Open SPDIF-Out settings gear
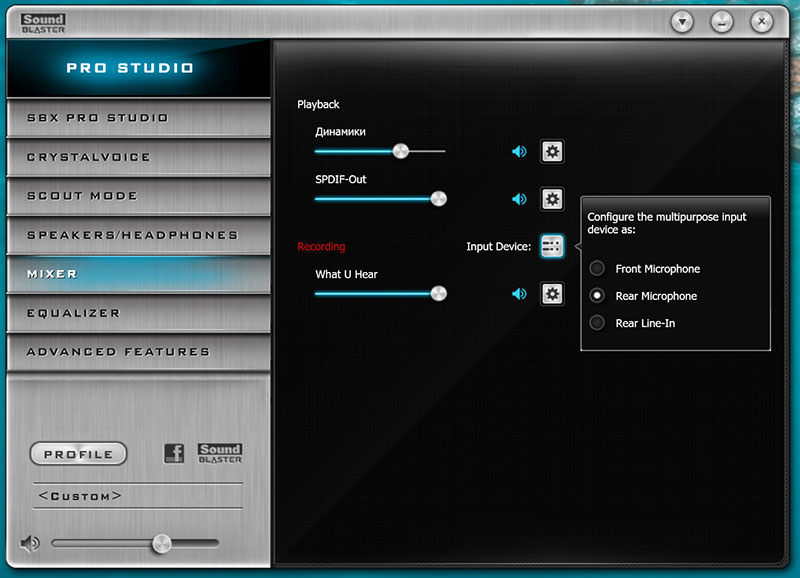Screen dimensions: 800x578 coord(552,199)
